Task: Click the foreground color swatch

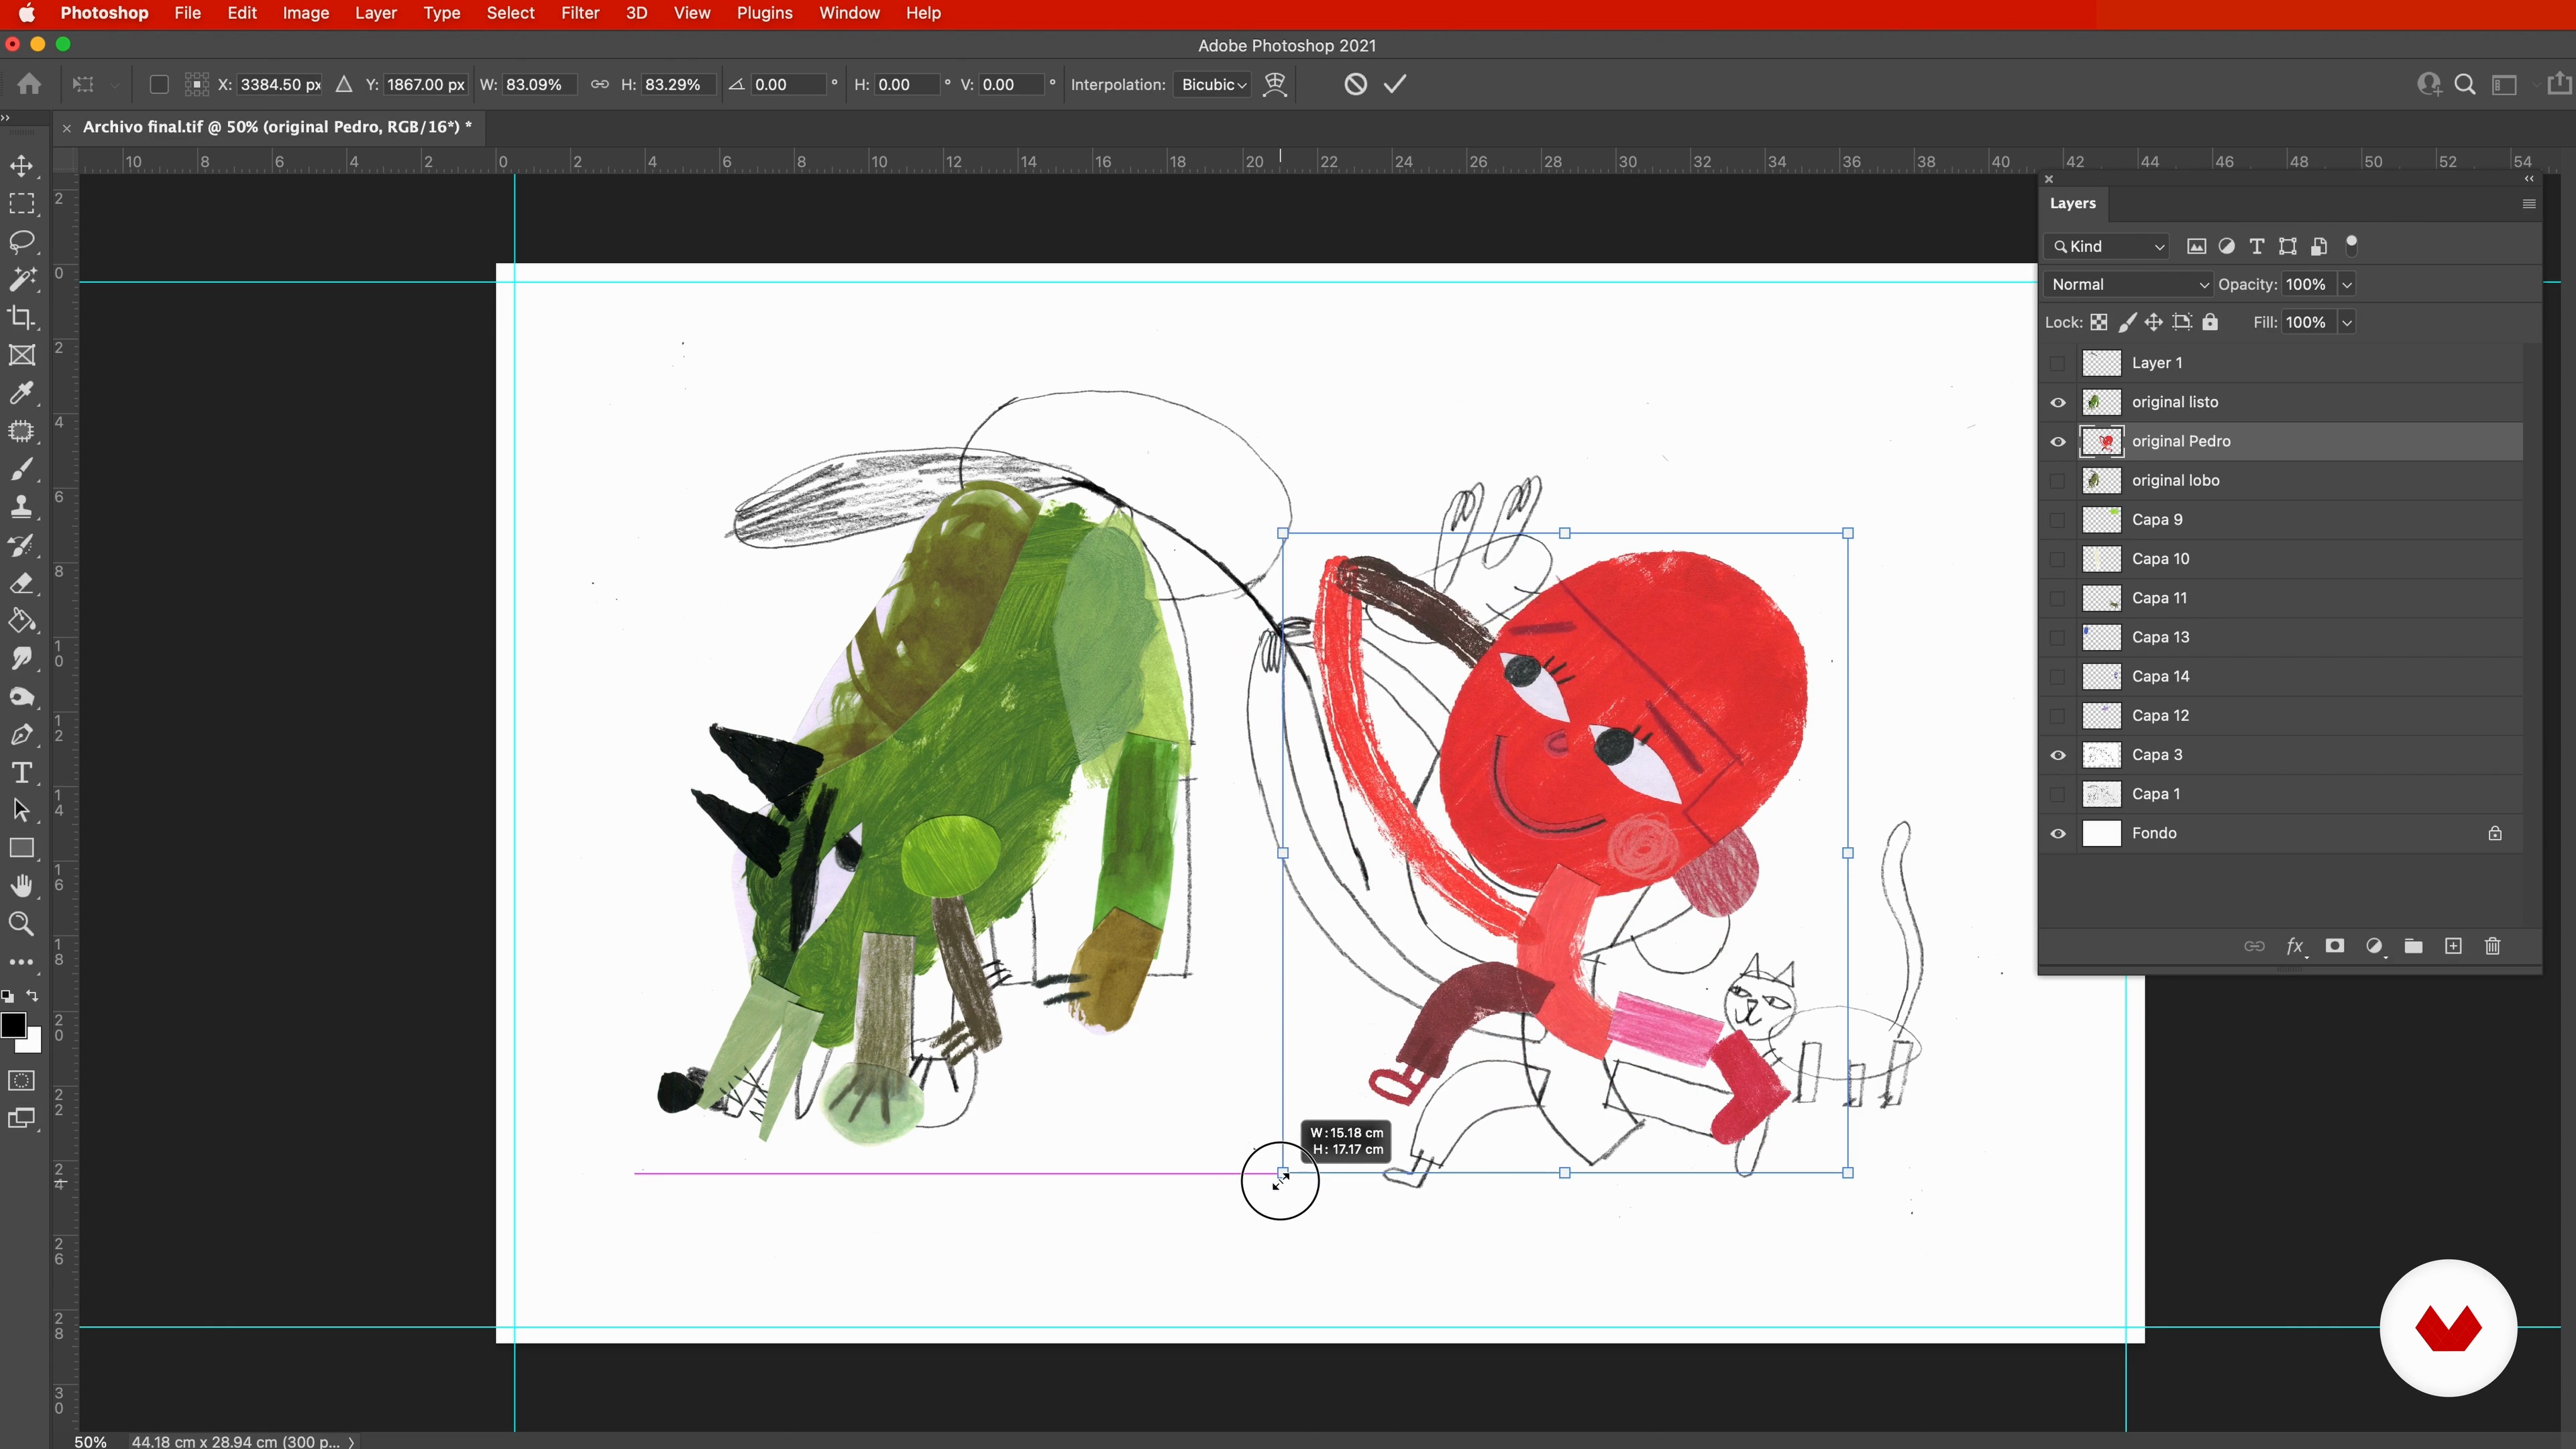Action: (x=13, y=1026)
